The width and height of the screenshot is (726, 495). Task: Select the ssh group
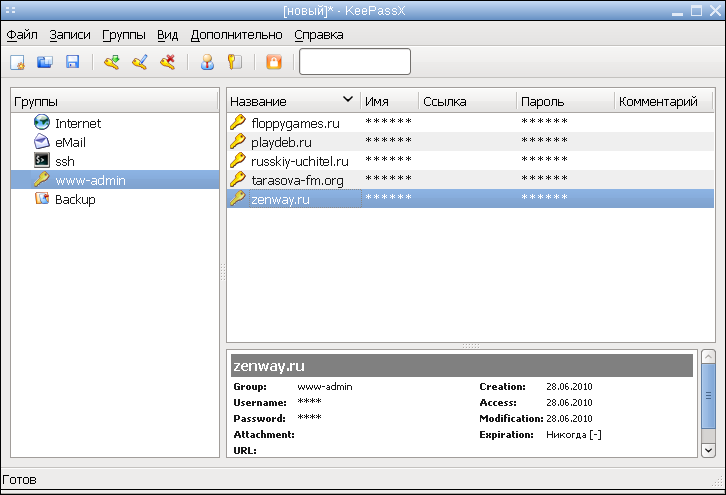64,161
